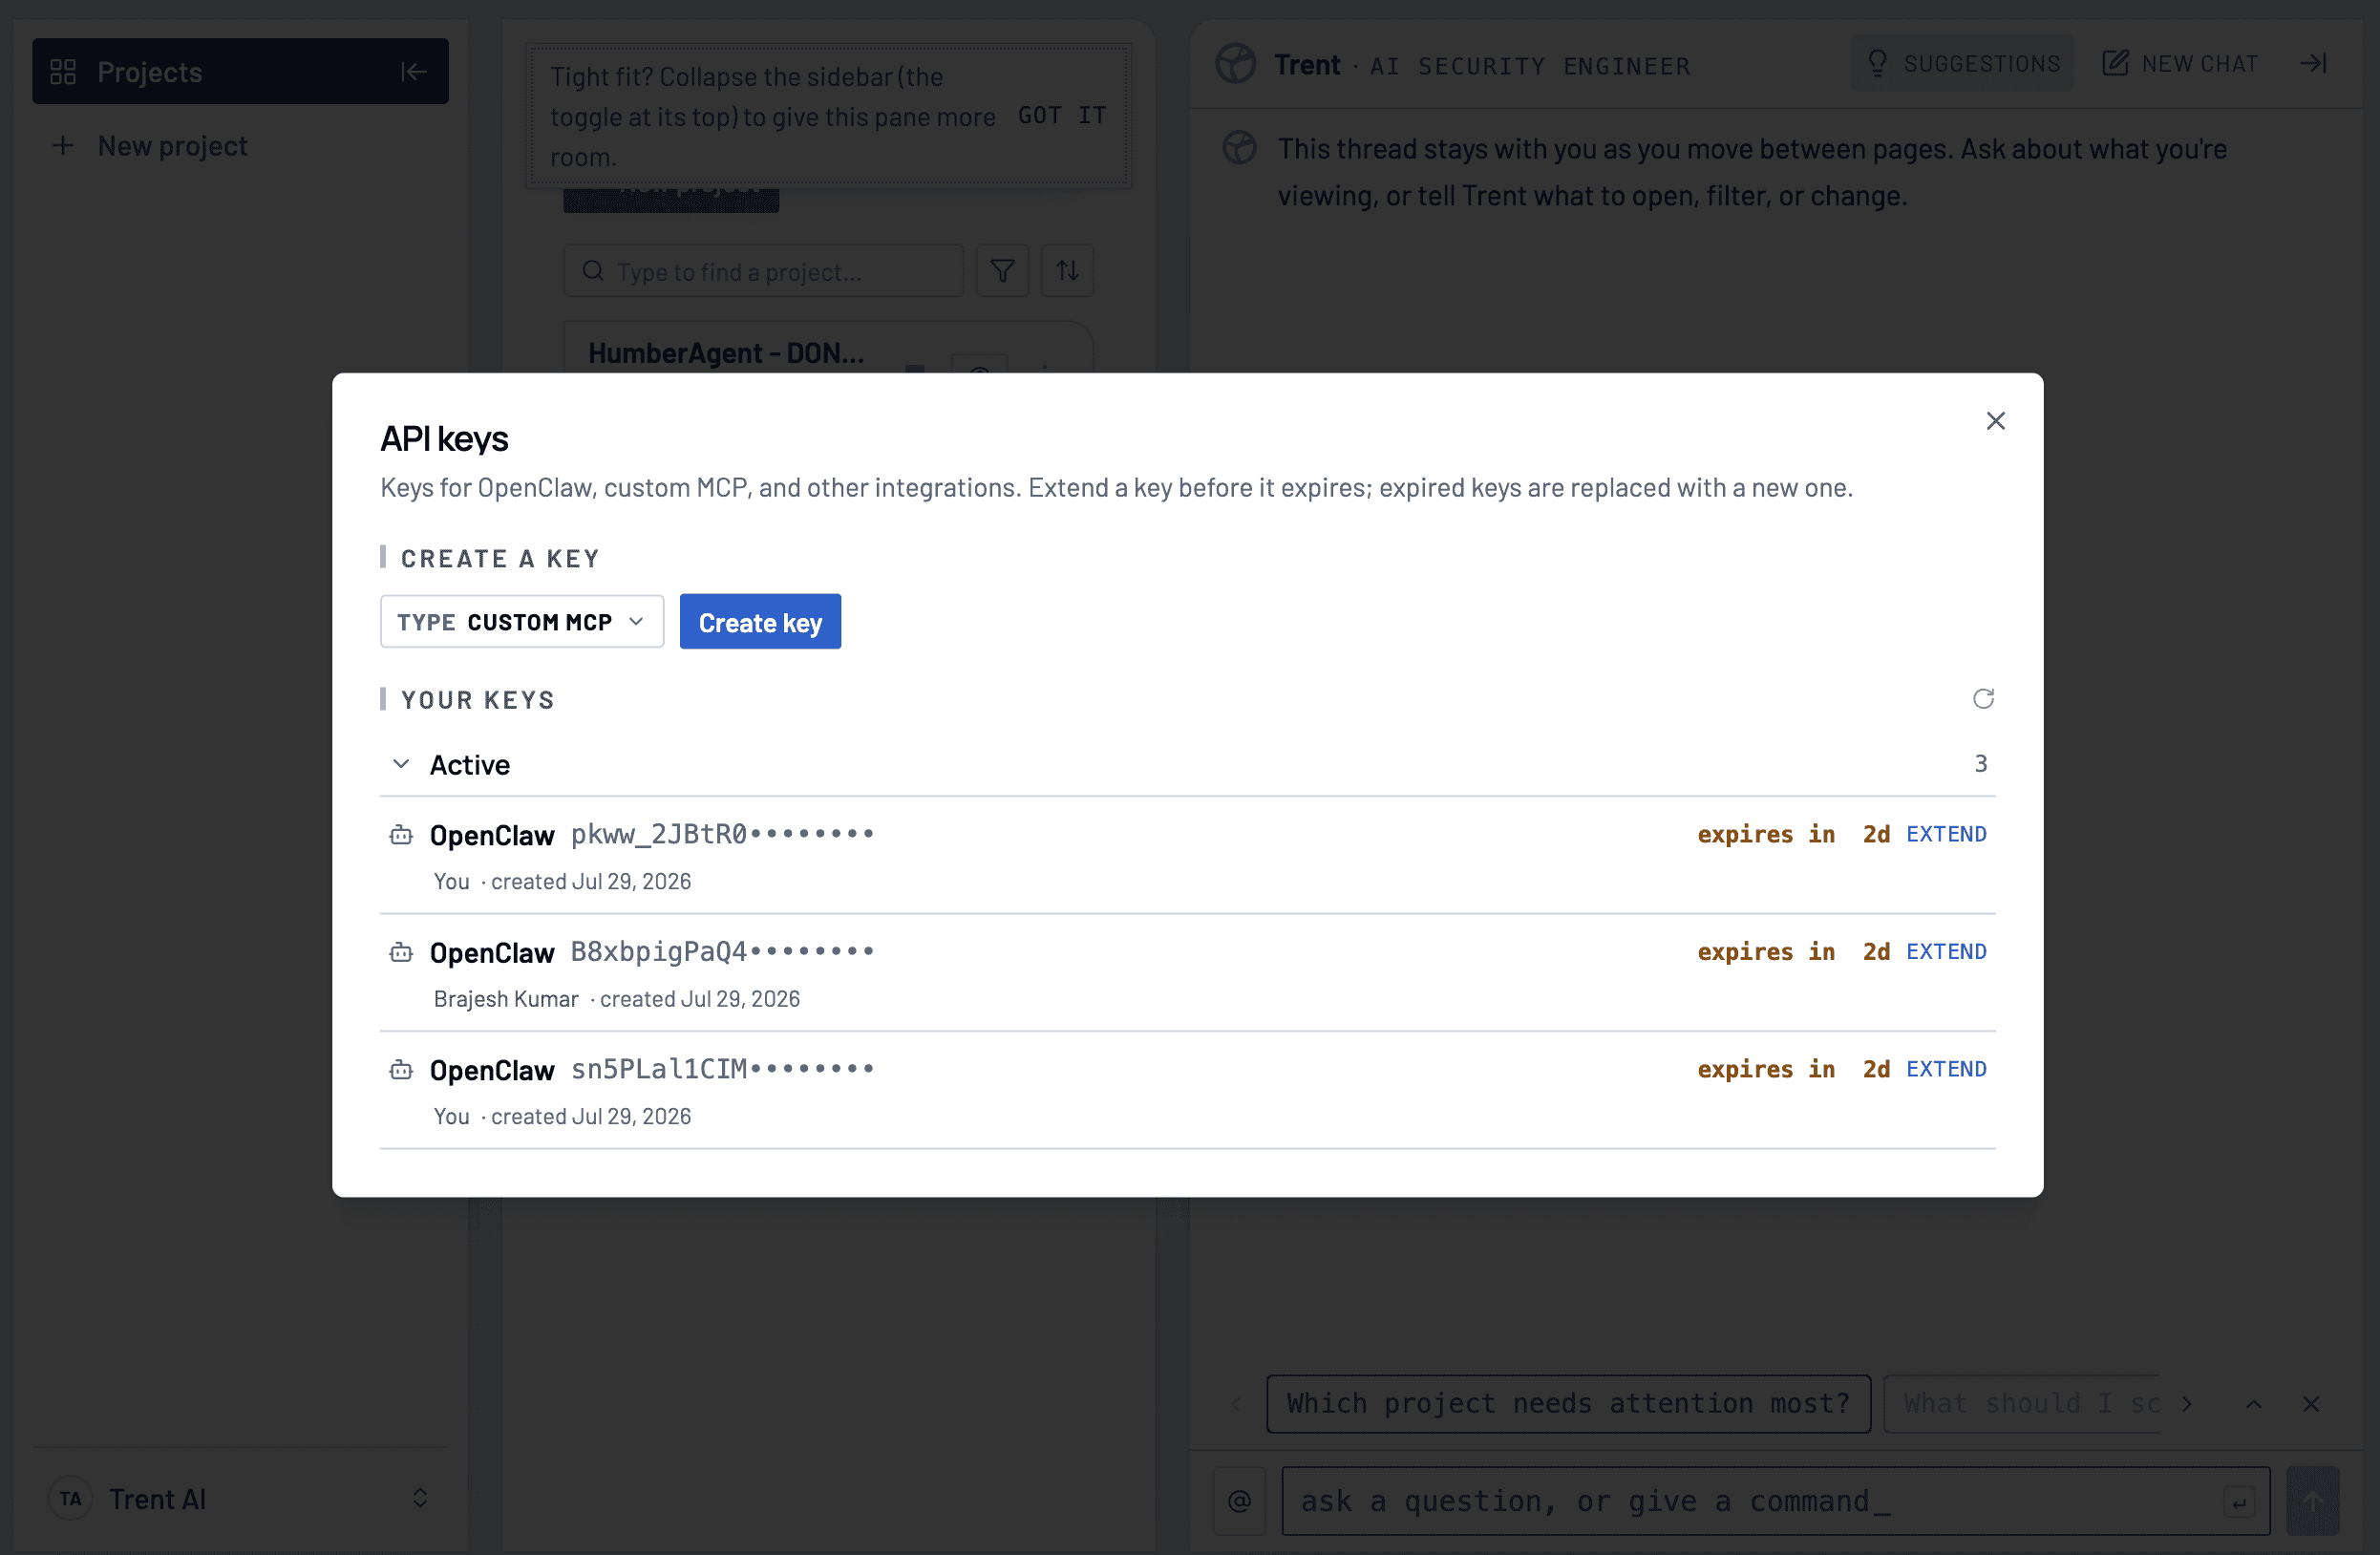This screenshot has height=1555, width=2380.
Task: Click the Trent assistant avatar icon
Action: pos(1235,64)
